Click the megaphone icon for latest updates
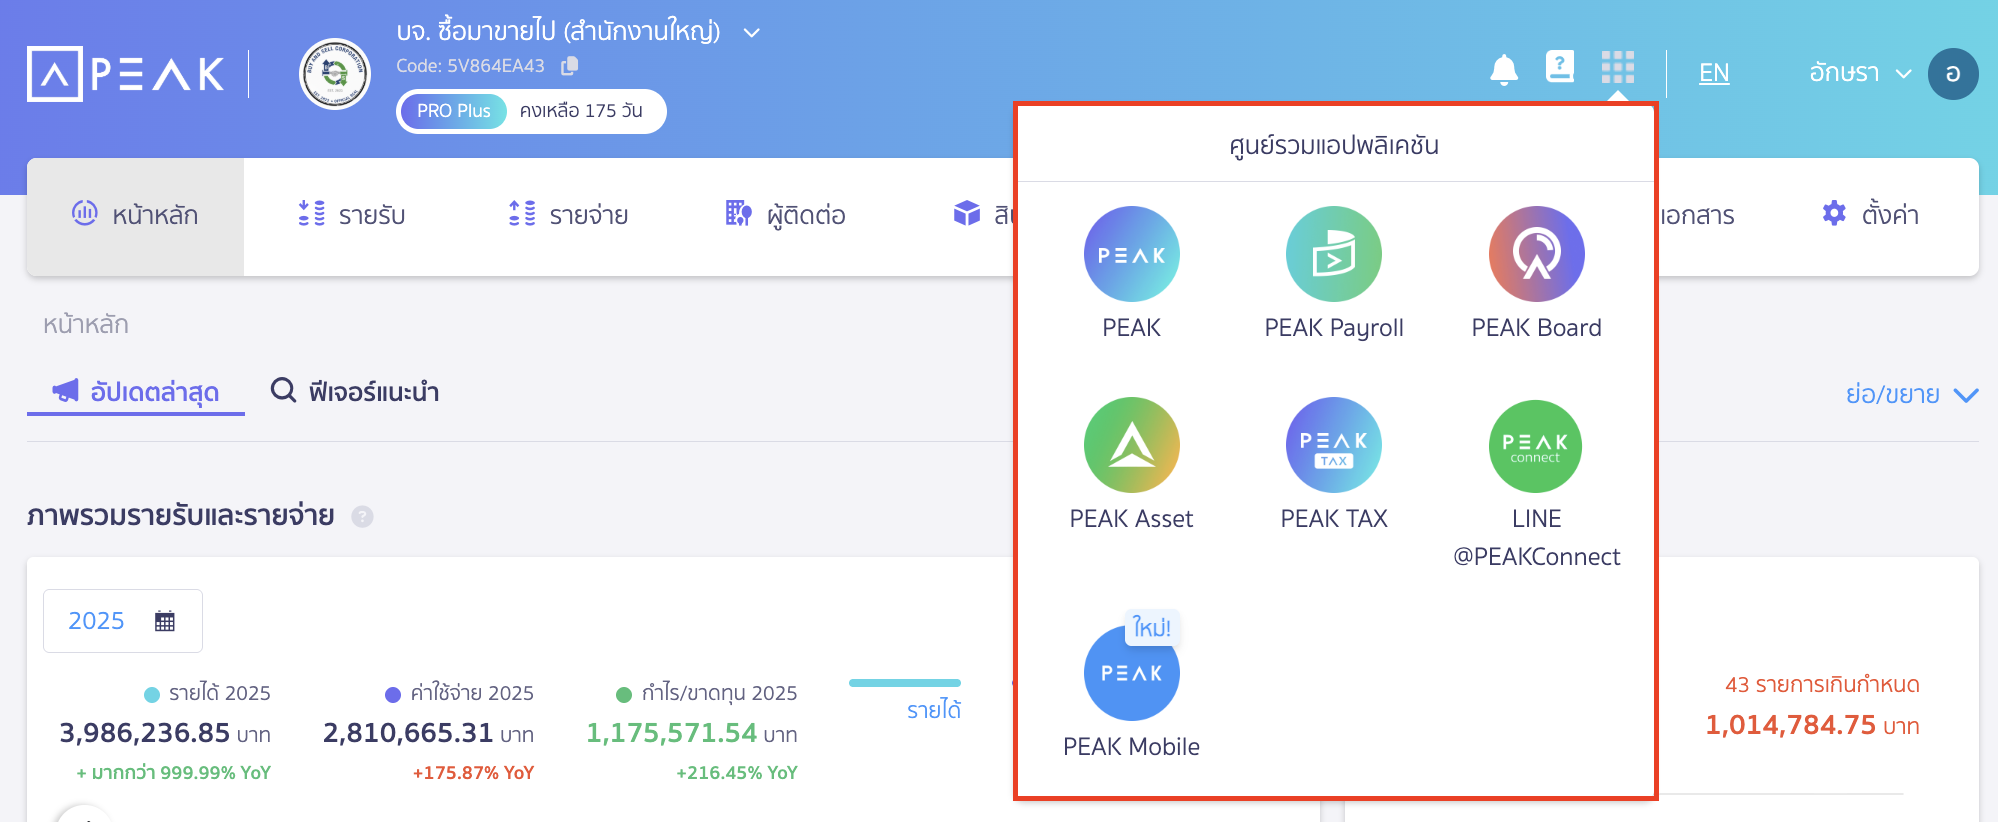Viewport: 1998px width, 822px height. [65, 390]
